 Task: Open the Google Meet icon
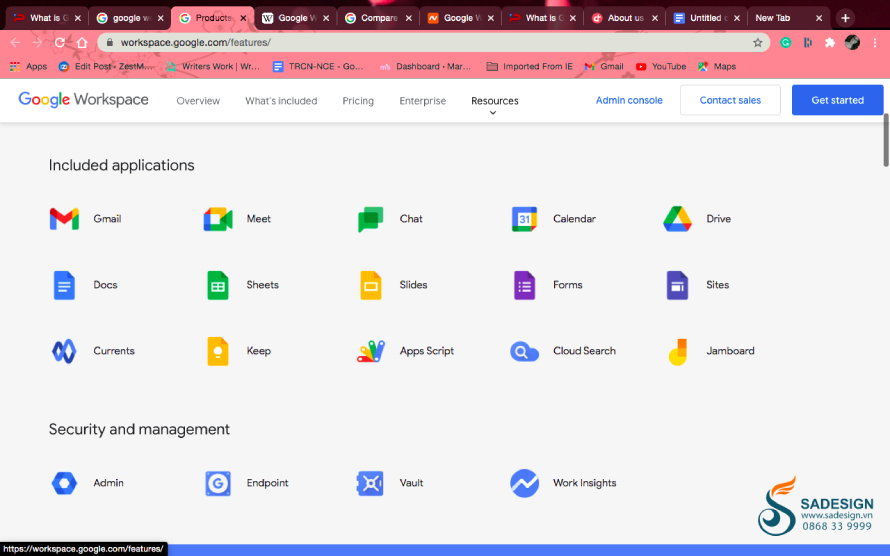click(218, 219)
